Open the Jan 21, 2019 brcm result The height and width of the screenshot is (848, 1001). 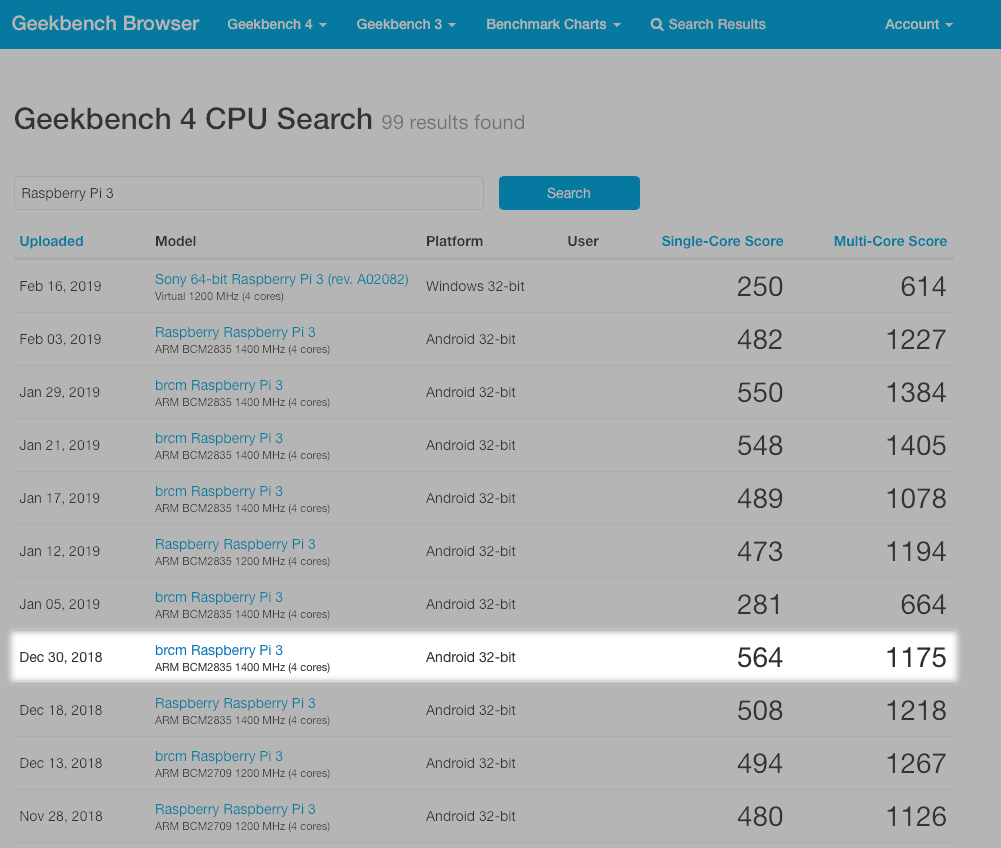coord(218,438)
